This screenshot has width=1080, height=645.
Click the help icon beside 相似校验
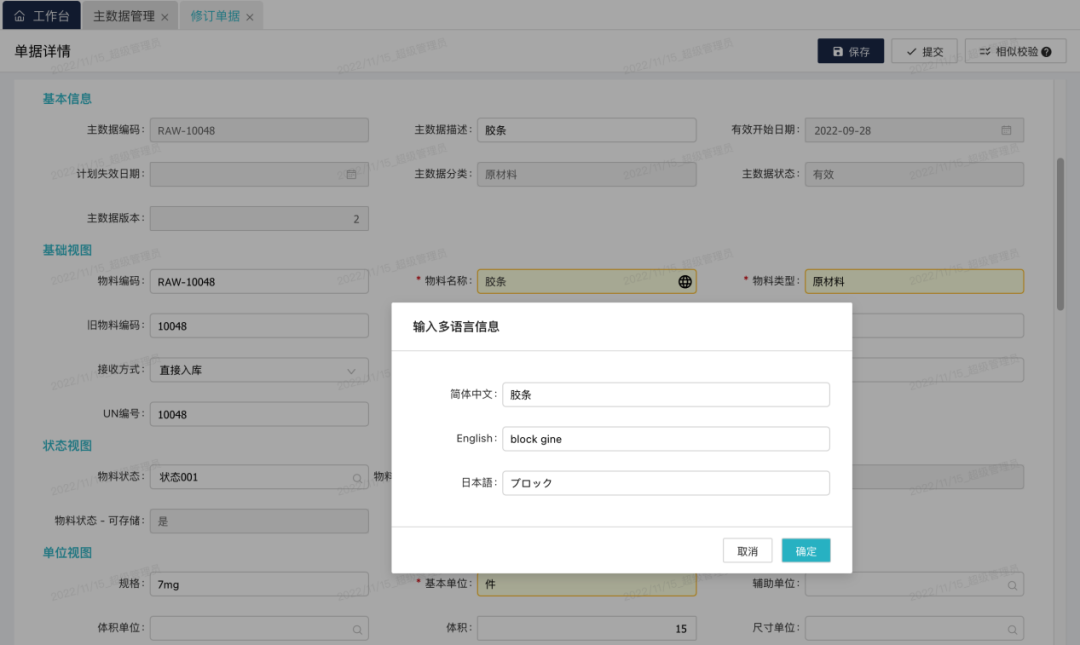click(x=1046, y=52)
